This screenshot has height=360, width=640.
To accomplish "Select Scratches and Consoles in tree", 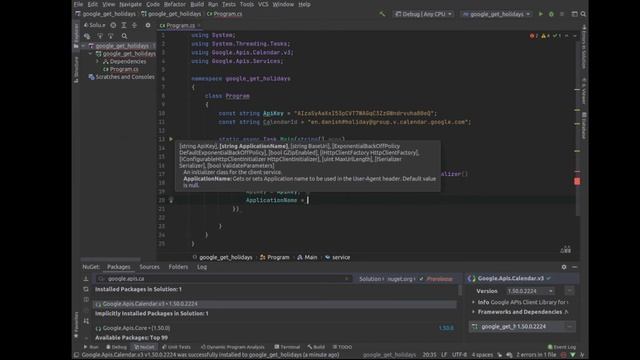I will pyautogui.click(x=121, y=77).
